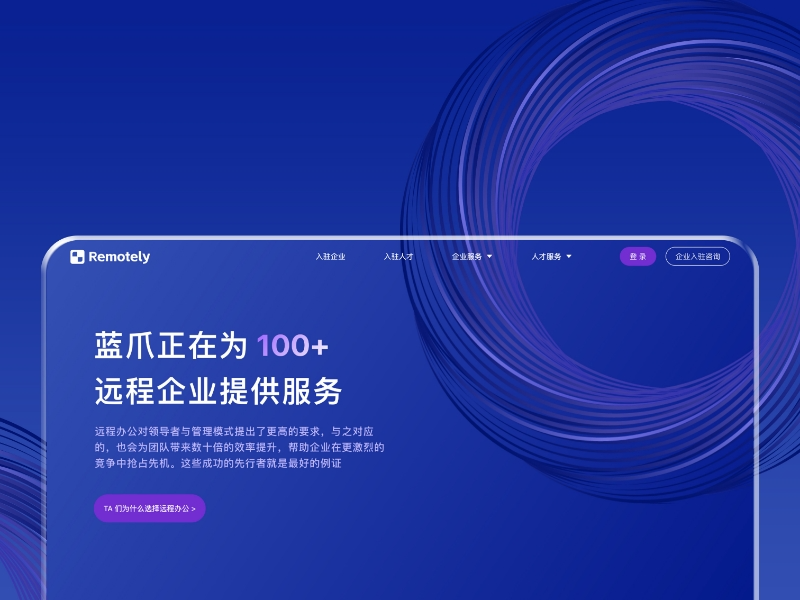Select the 入驻企业 navigation item
The image size is (800, 600).
click(330, 256)
